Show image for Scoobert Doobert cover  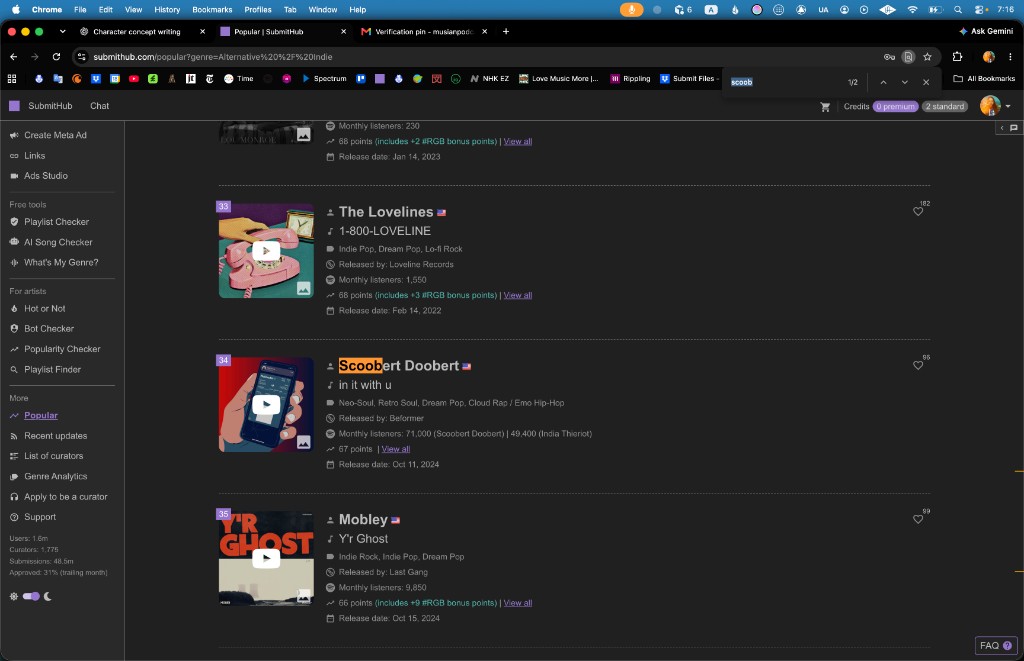304,442
